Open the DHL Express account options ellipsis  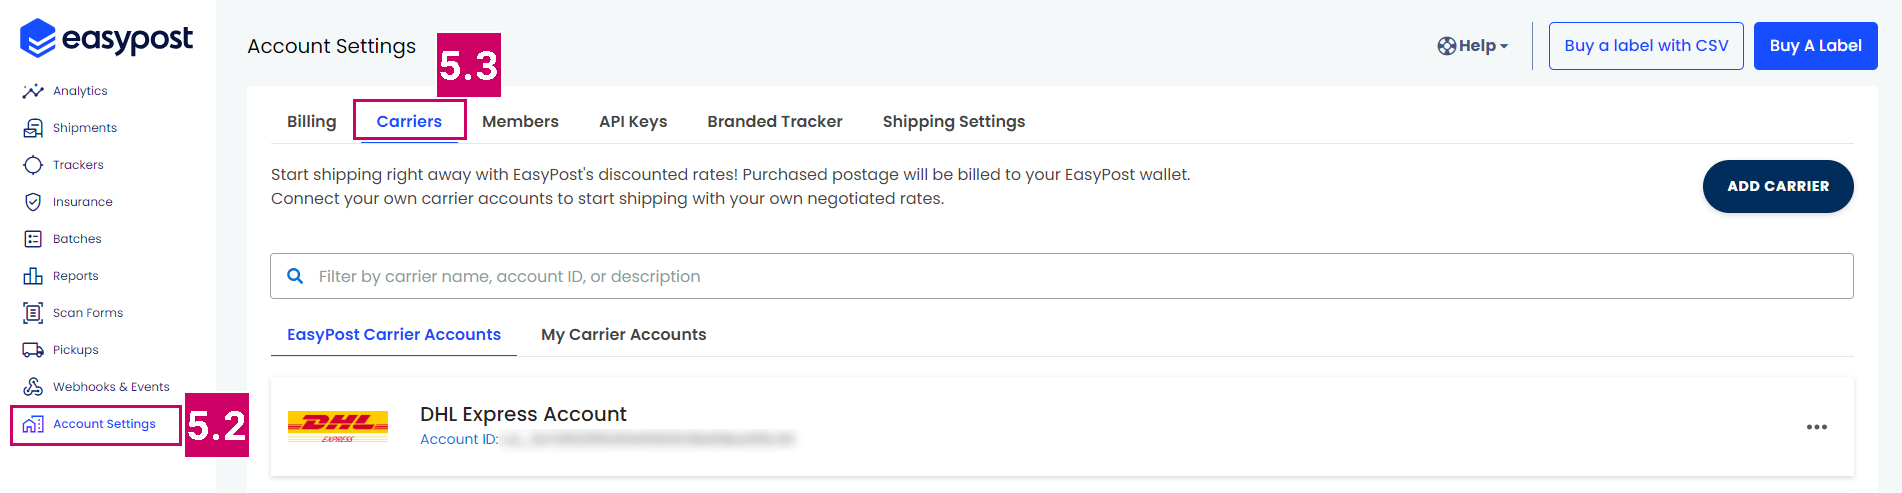1817,427
